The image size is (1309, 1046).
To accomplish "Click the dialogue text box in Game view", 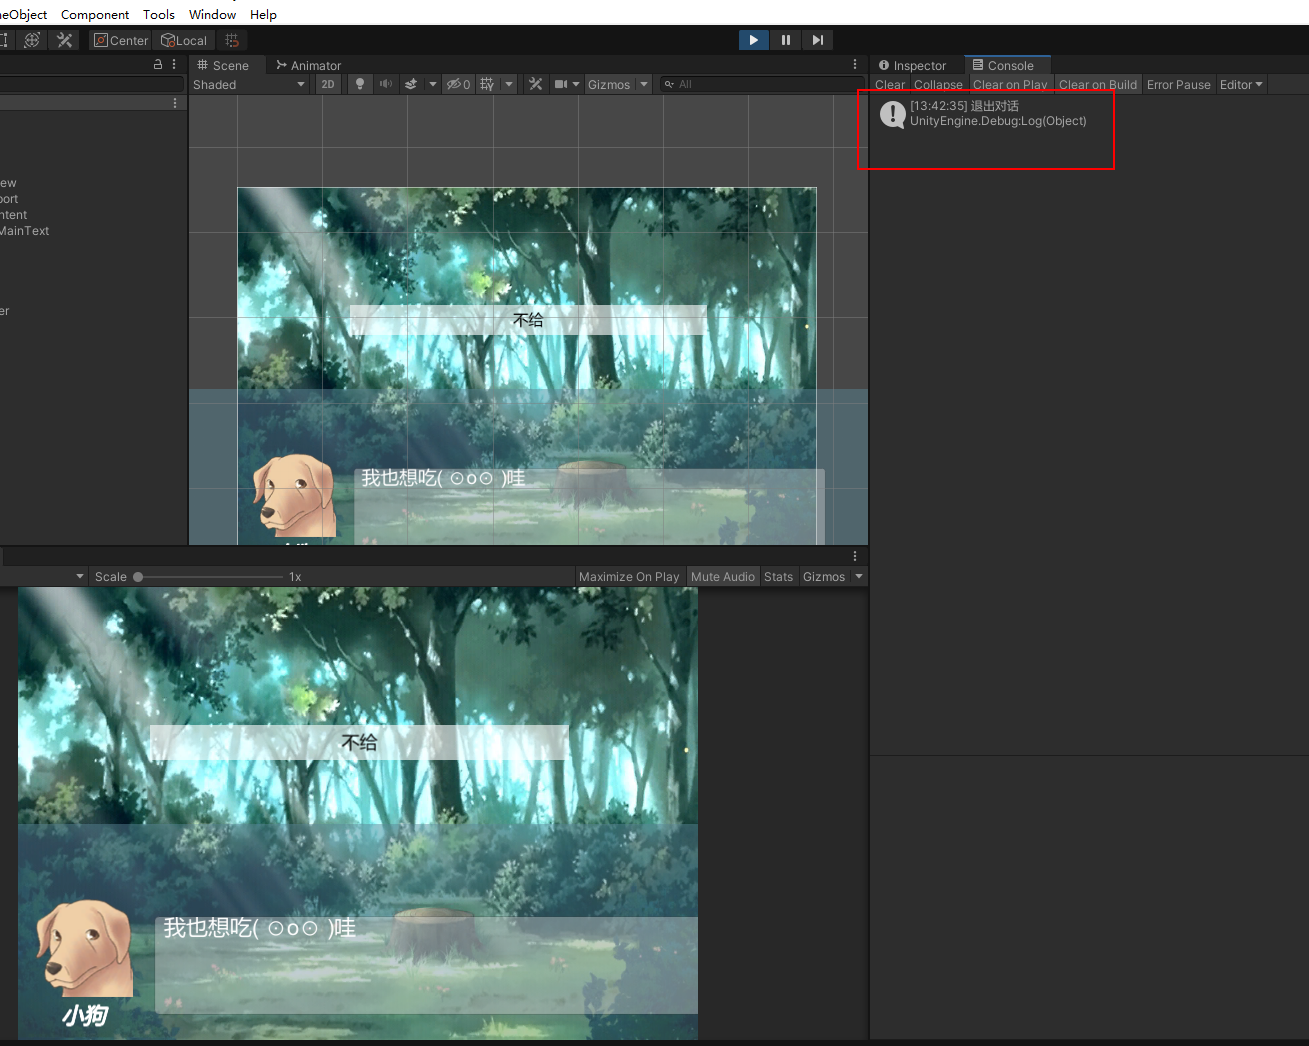I will 426,965.
